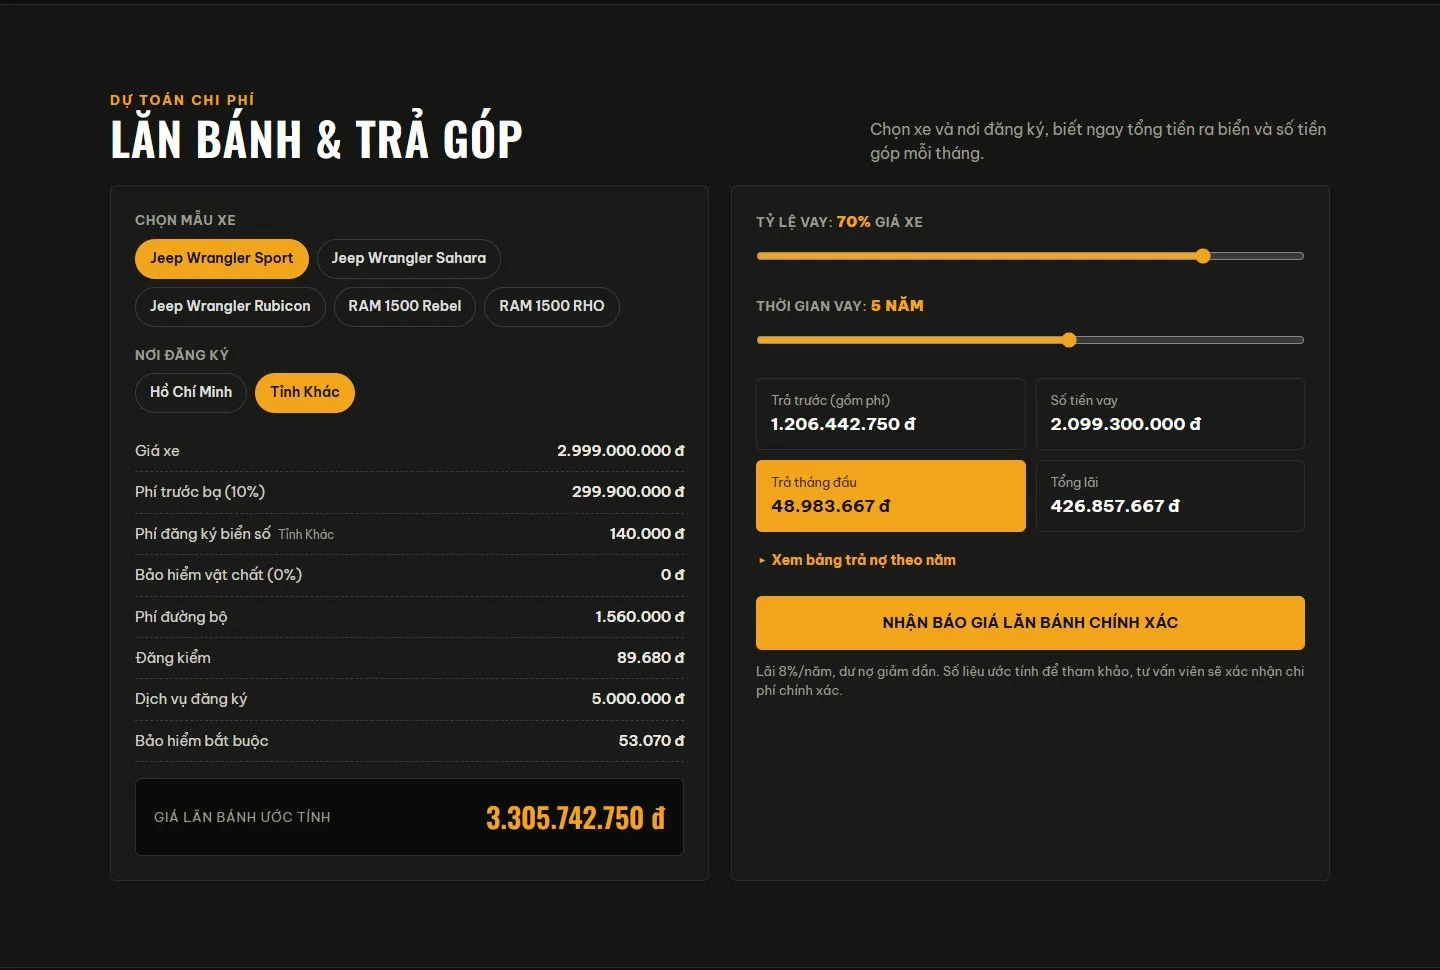Image resolution: width=1440 pixels, height=970 pixels.
Task: Click the Lãi 8%/năm disclaimer note
Action: tap(1030, 681)
